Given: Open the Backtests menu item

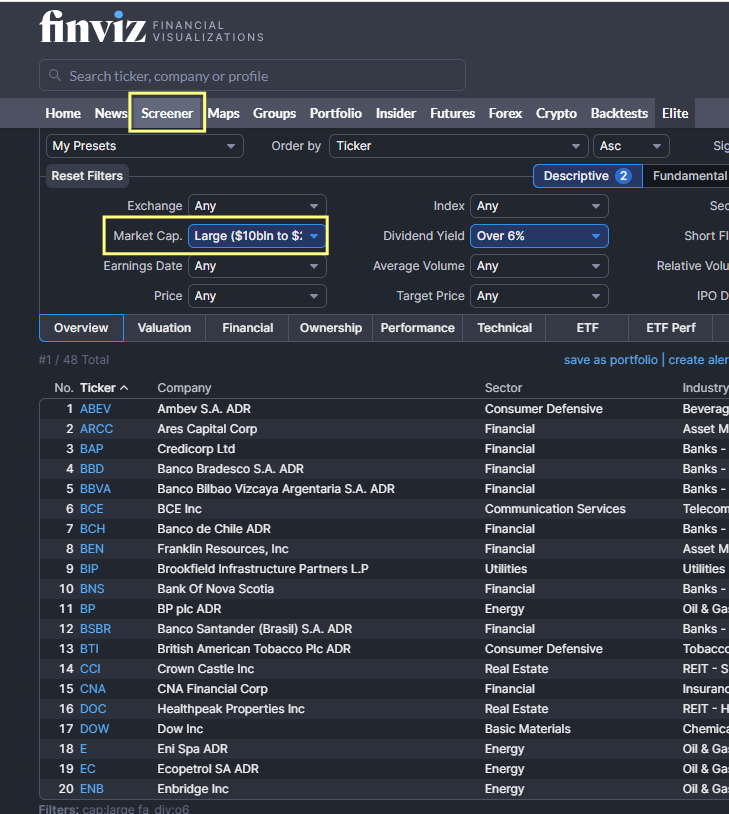Looking at the screenshot, I should point(619,113).
